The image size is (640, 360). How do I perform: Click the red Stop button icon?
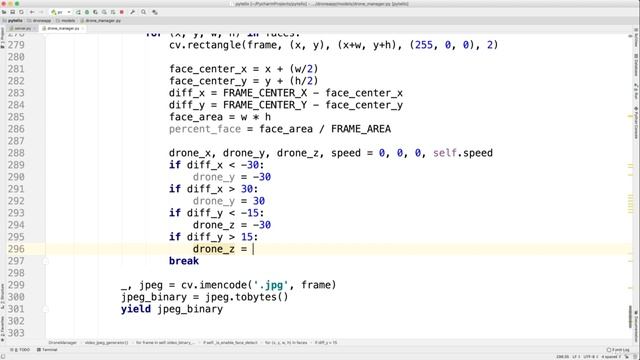[122, 12]
